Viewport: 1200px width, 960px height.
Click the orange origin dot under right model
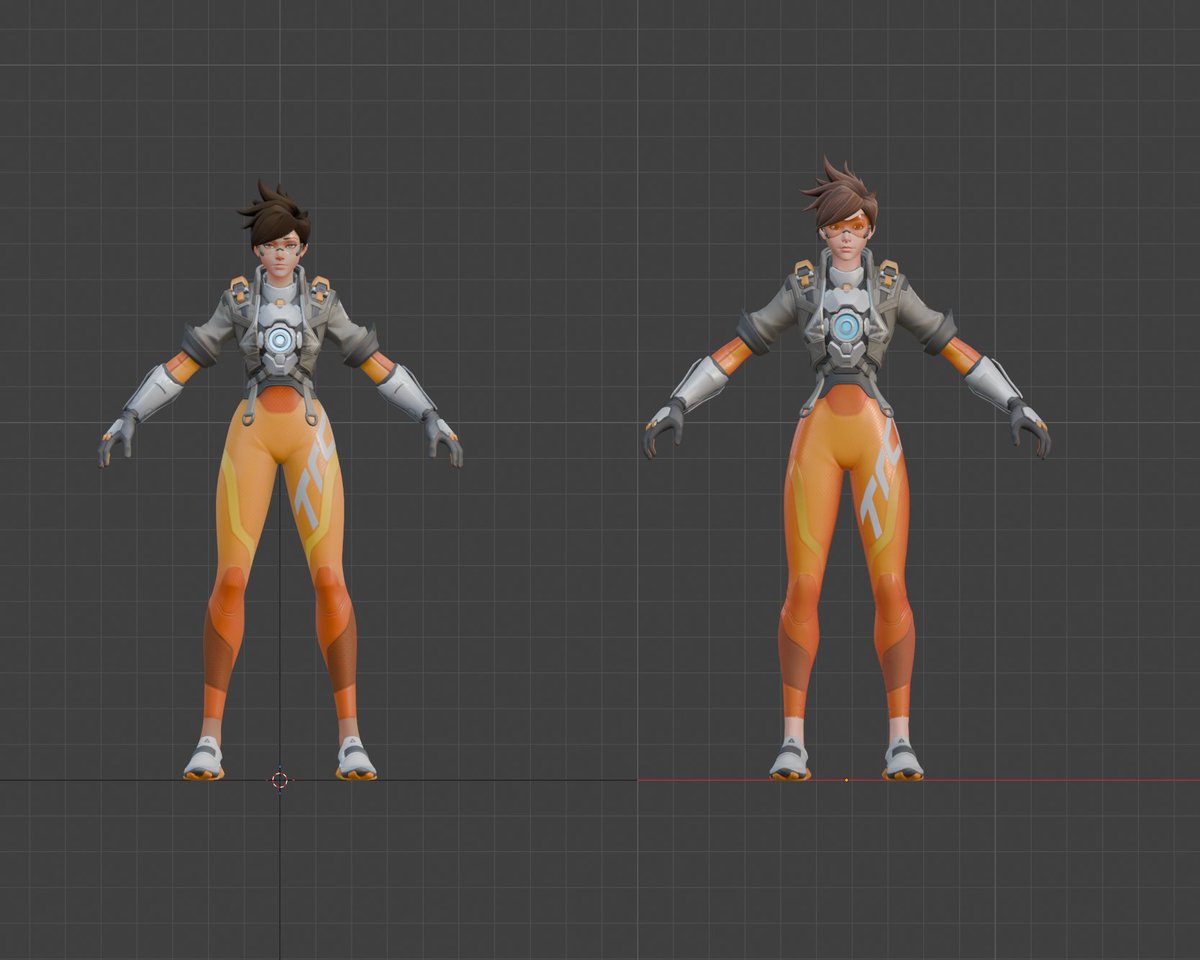[846, 780]
